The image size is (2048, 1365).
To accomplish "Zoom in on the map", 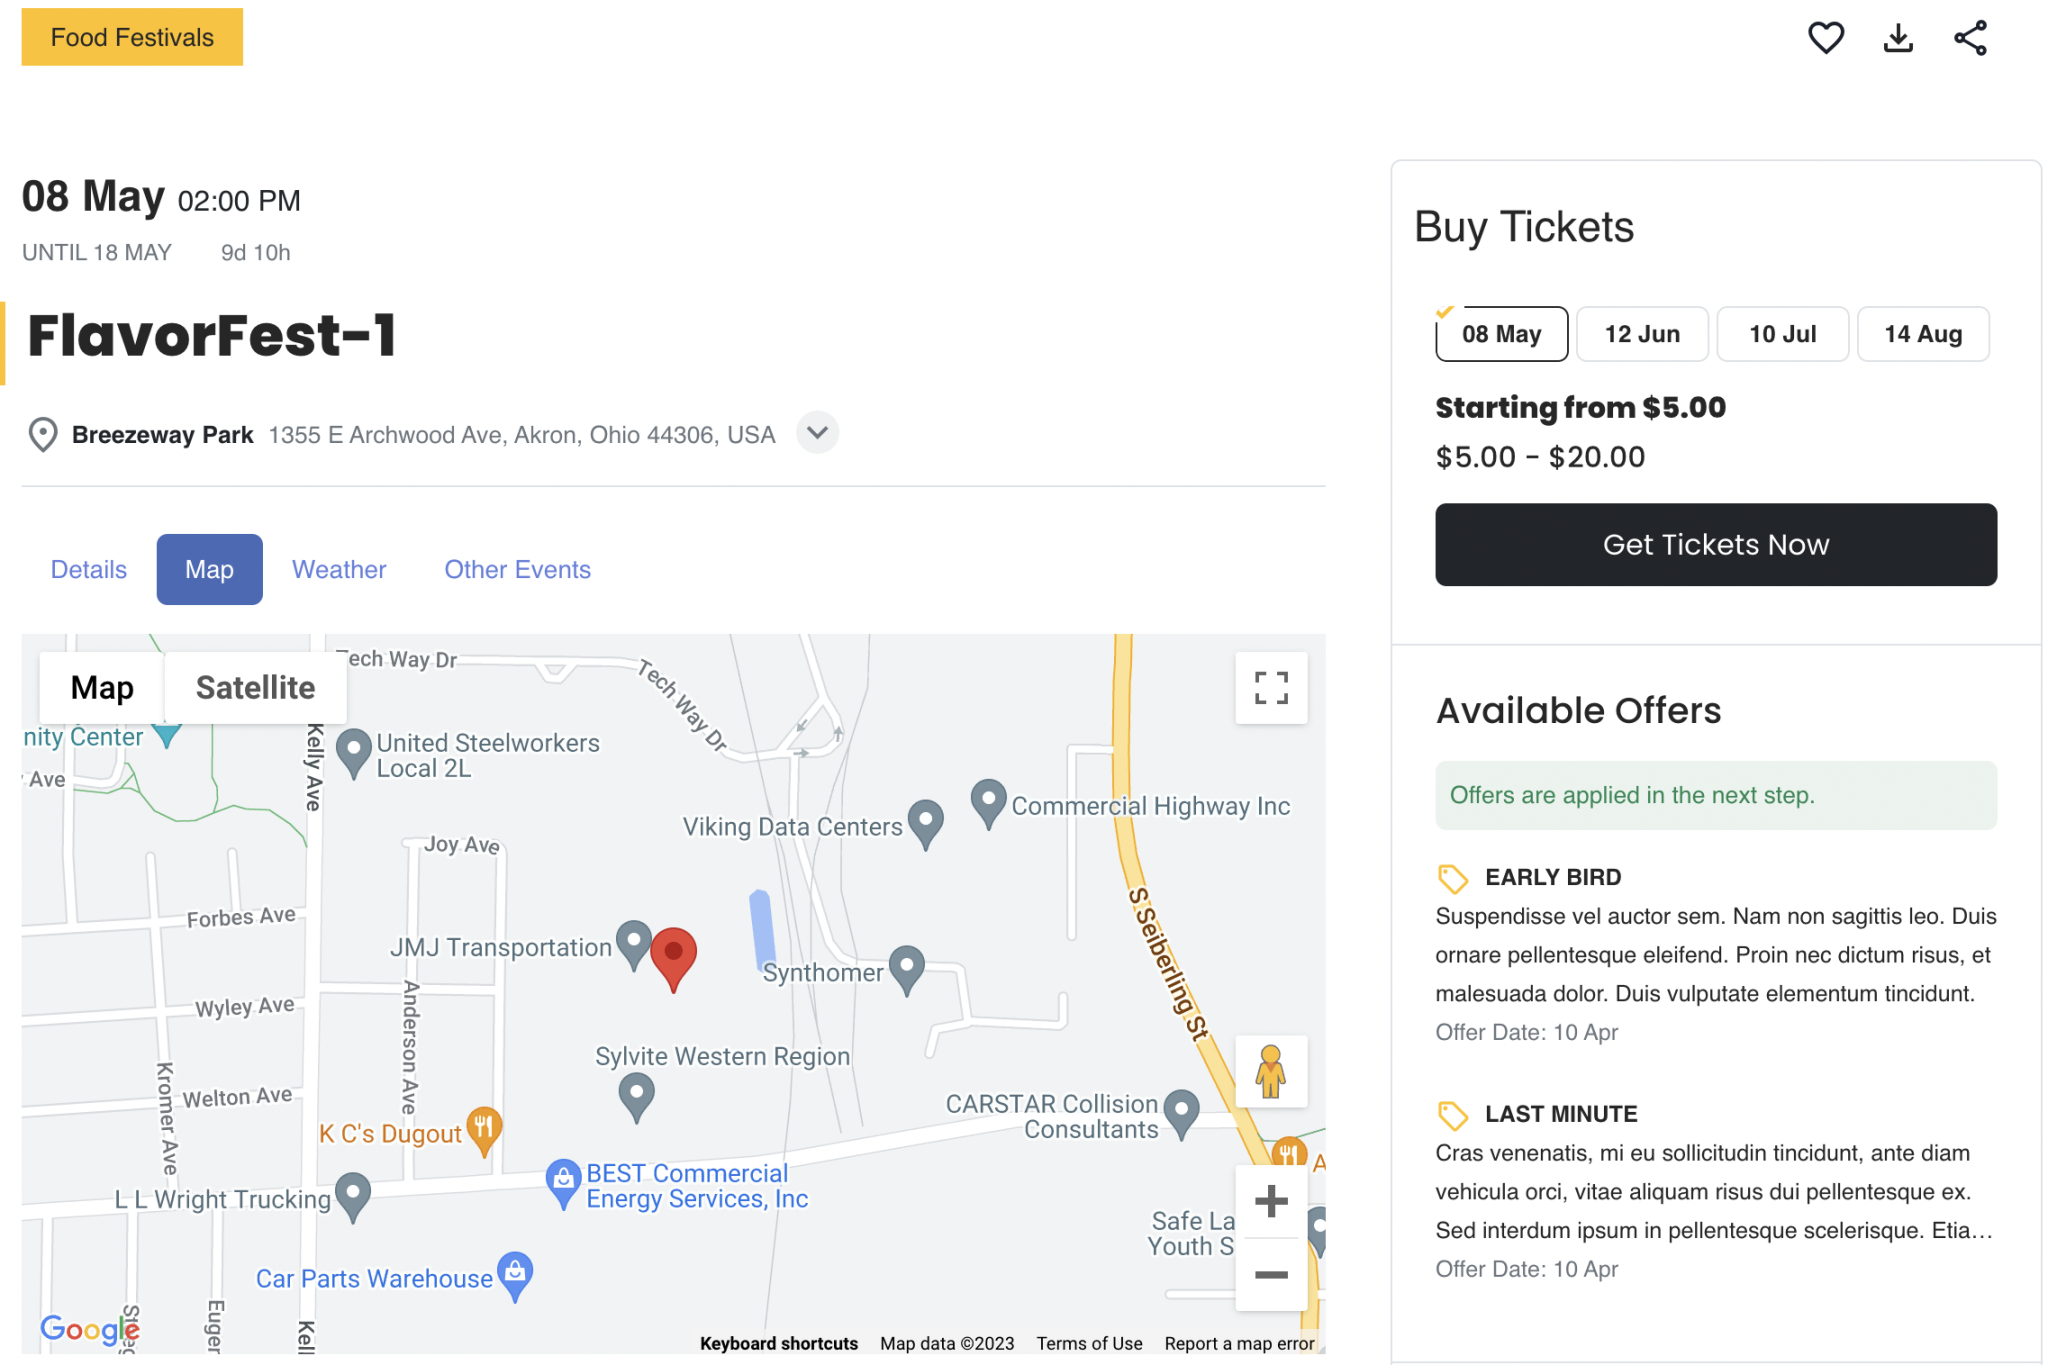I will pos(1270,1201).
